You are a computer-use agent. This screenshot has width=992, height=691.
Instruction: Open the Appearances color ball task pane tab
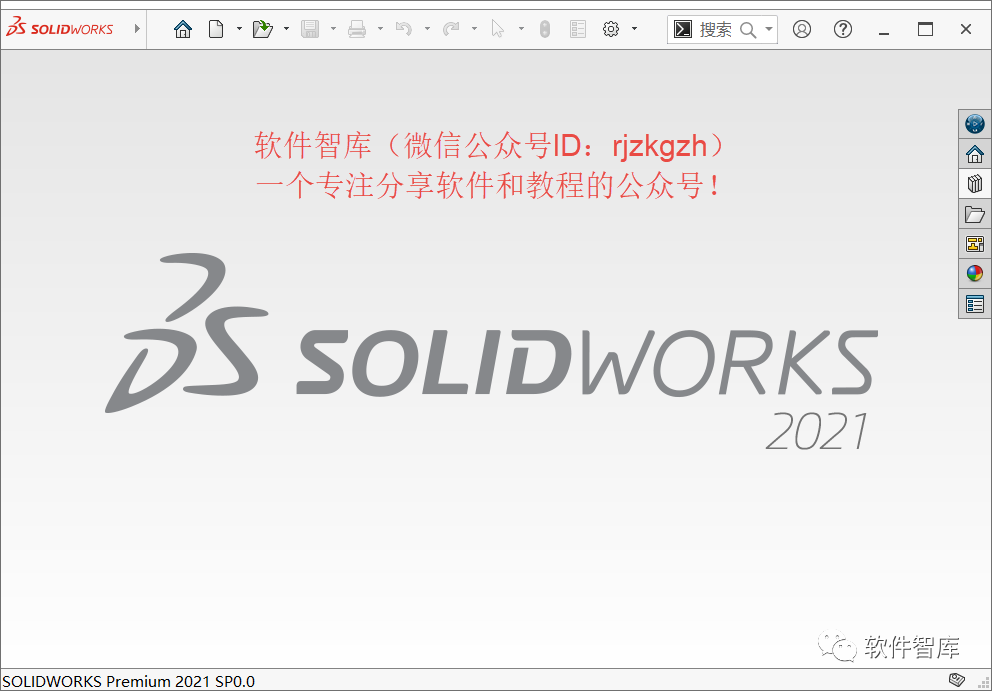(x=975, y=273)
